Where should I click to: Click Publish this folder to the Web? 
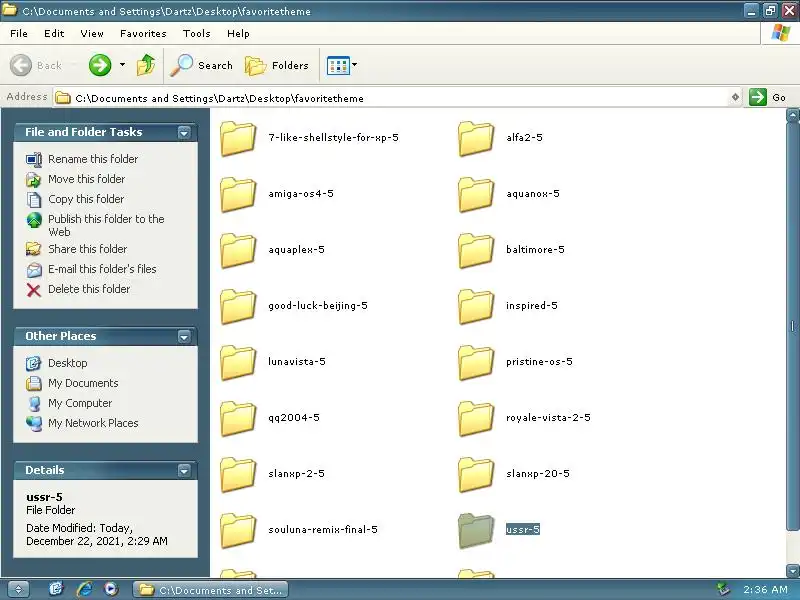106,225
